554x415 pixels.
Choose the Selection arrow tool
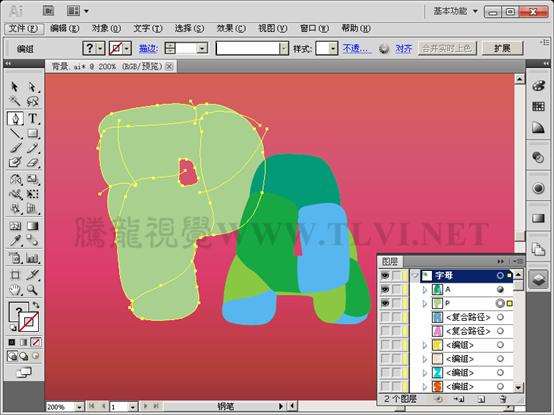15,87
